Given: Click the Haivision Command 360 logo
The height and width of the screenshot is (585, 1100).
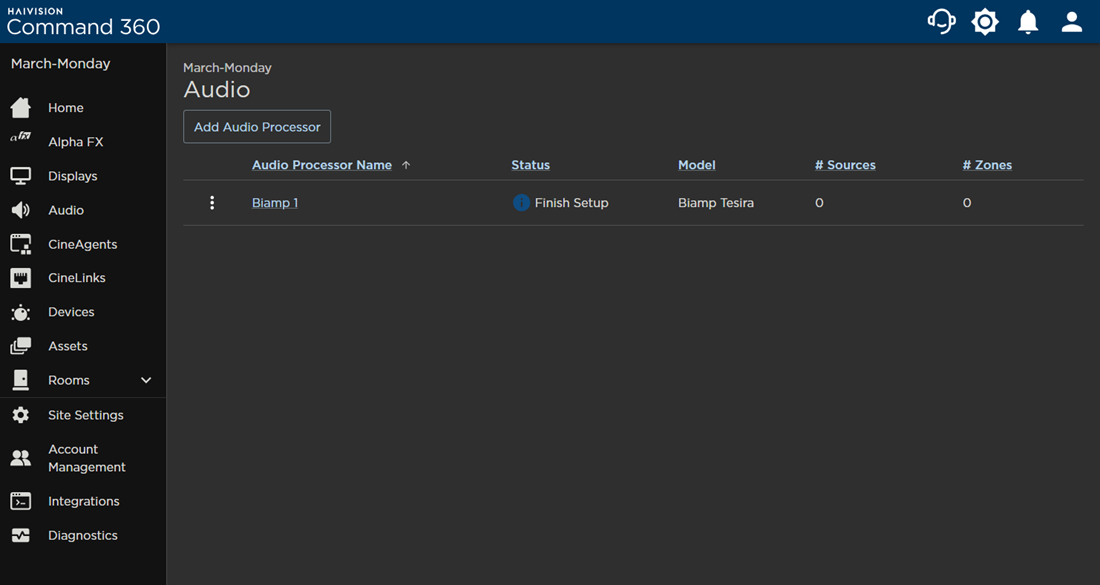Looking at the screenshot, I should 83,22.
